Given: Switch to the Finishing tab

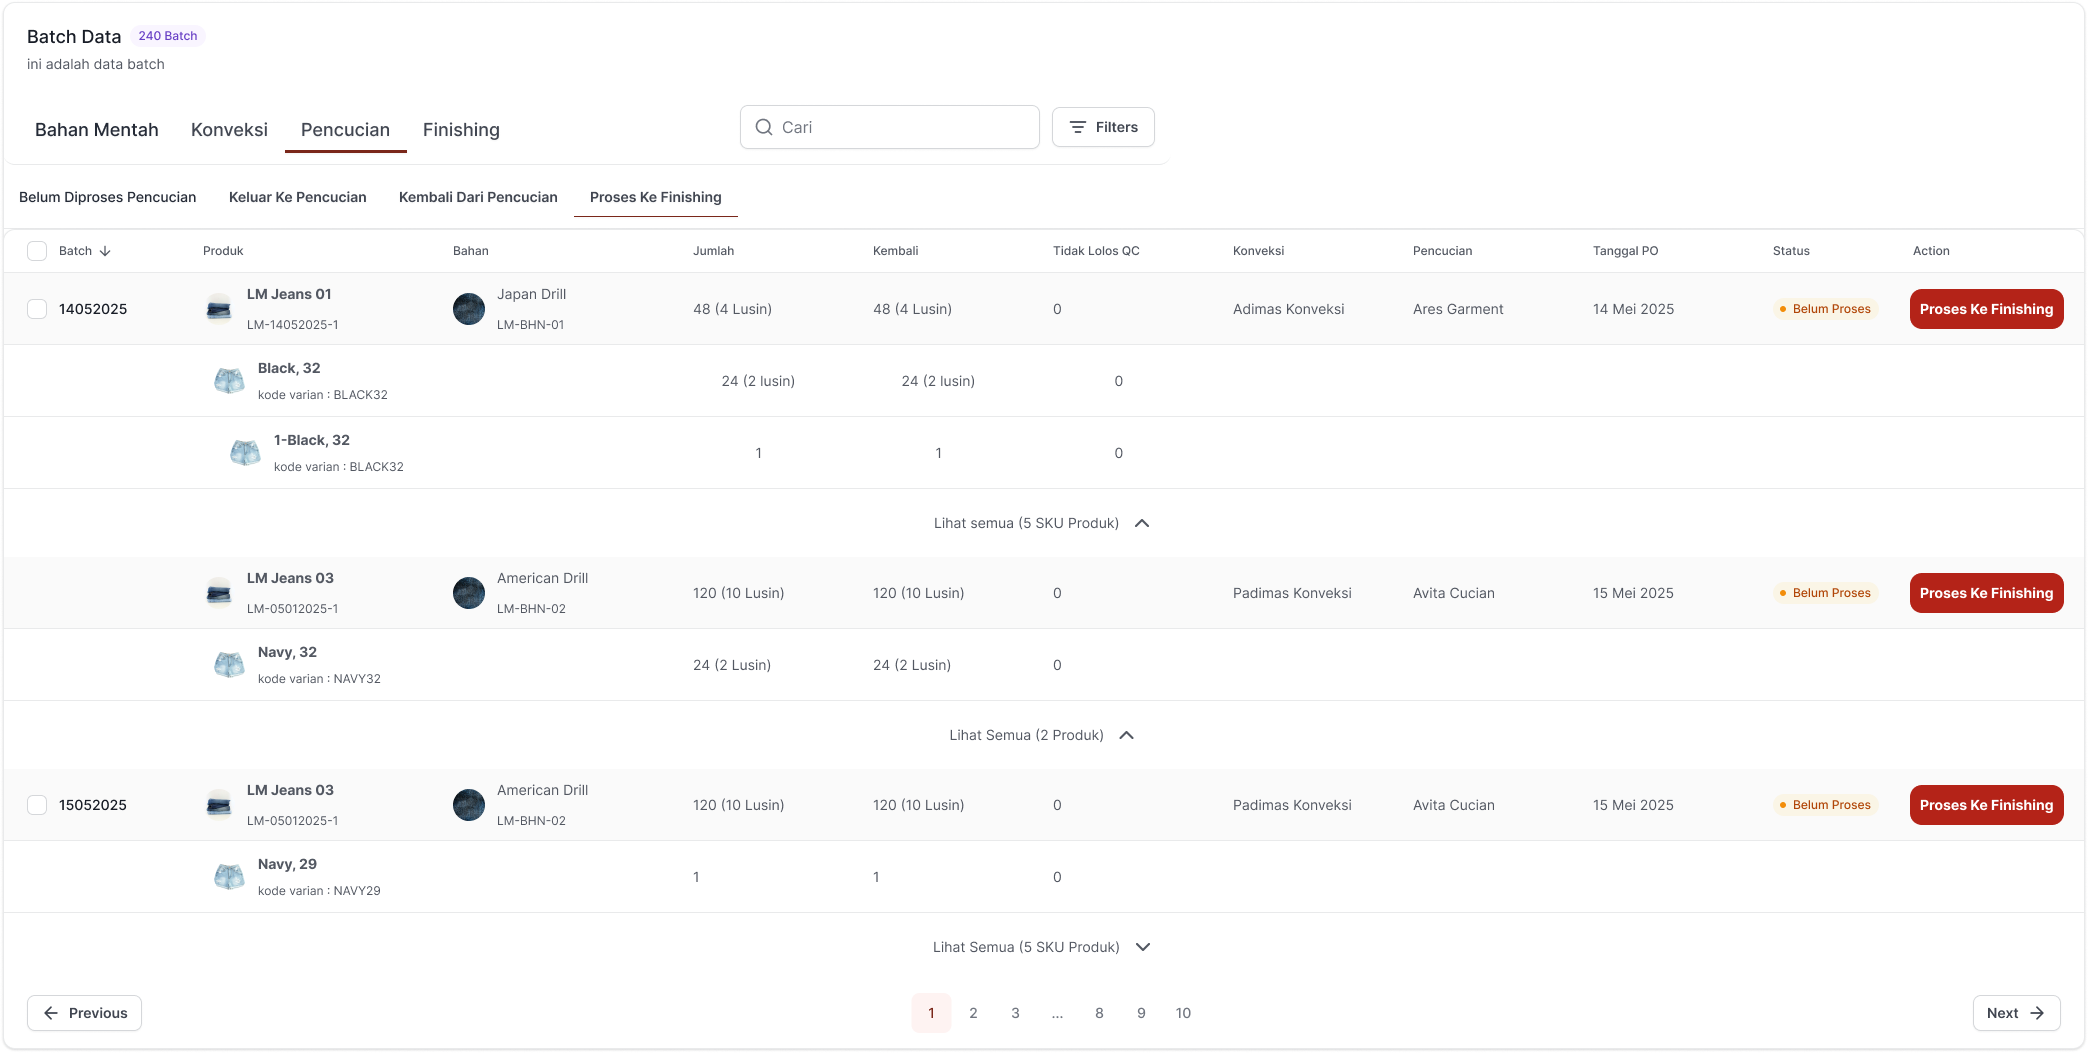Looking at the screenshot, I should coord(461,130).
